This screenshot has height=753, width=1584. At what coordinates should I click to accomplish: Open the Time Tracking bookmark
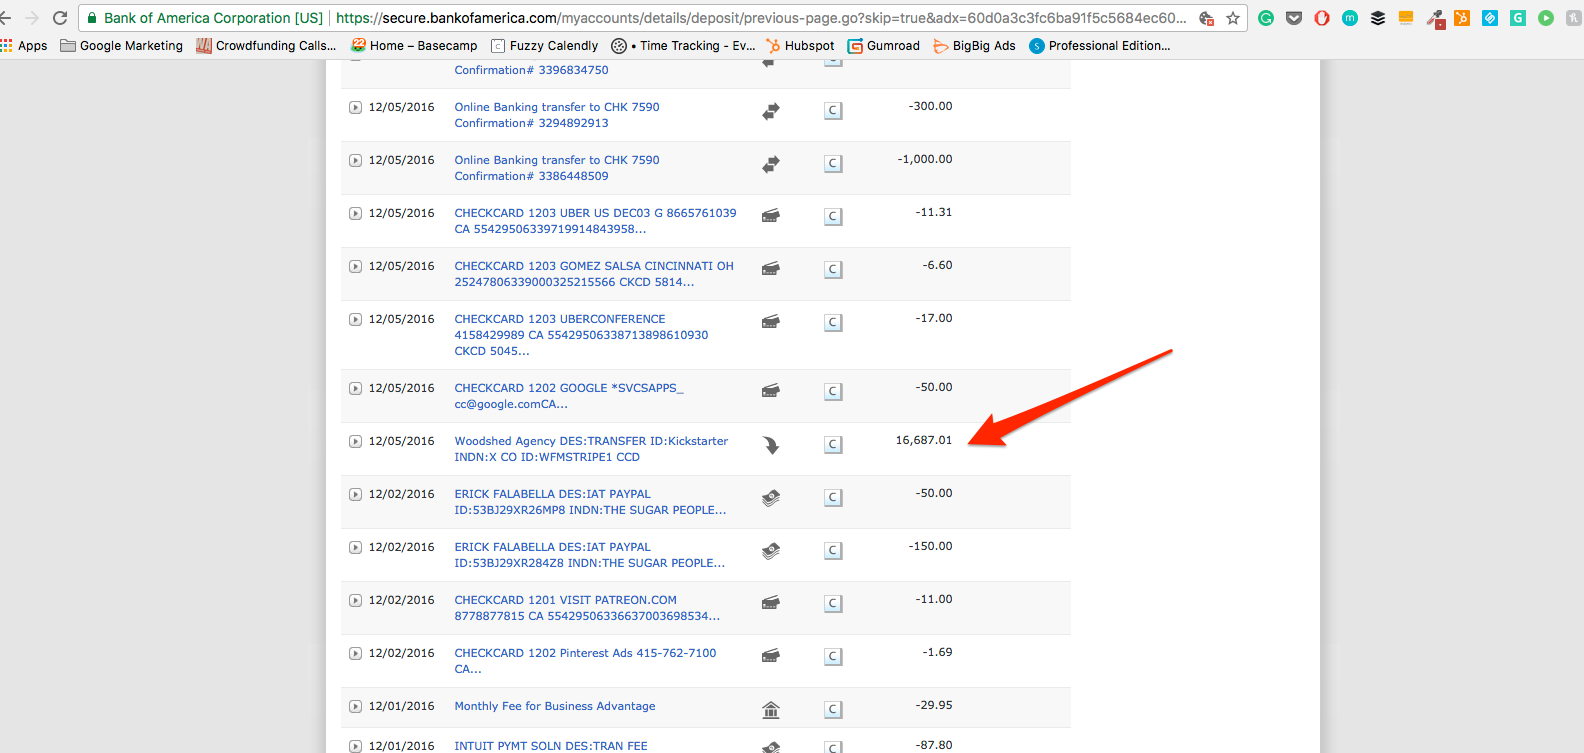click(x=683, y=46)
